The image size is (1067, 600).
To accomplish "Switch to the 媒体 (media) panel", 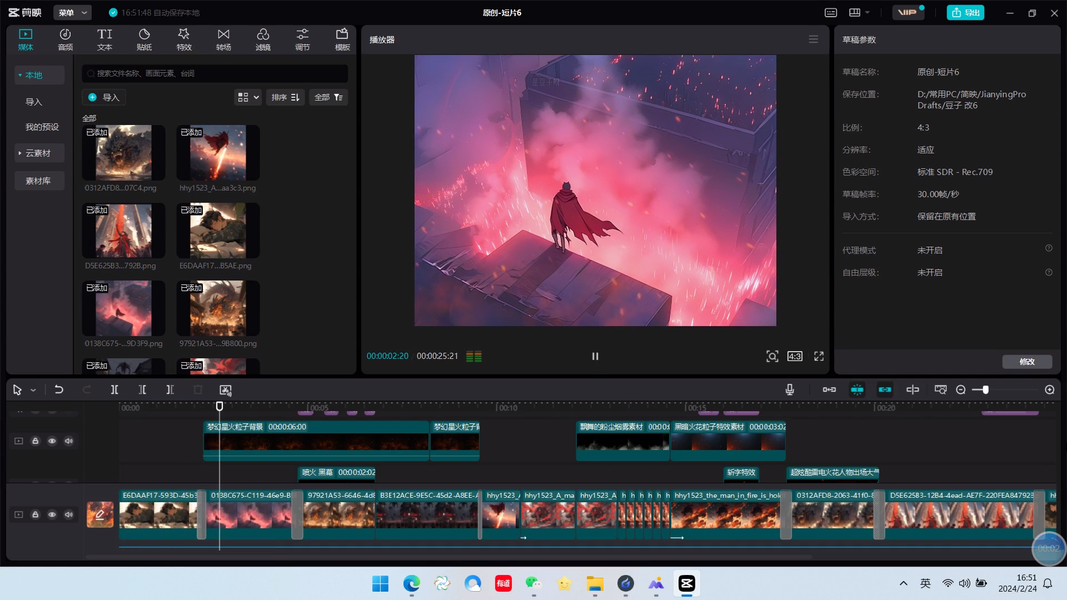I will 25,39.
